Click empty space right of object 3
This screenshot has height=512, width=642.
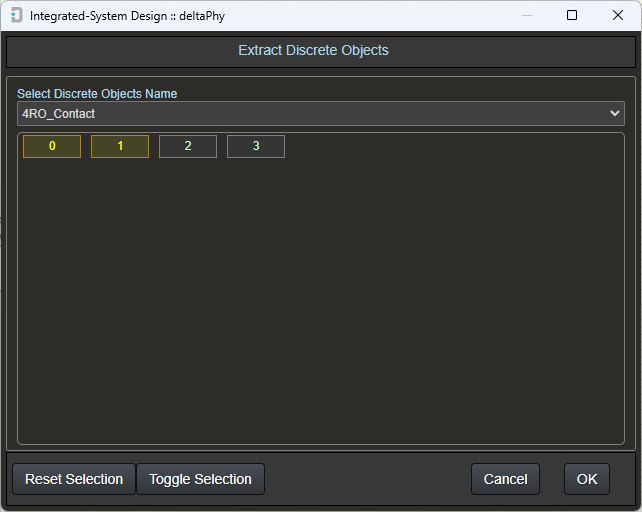point(450,146)
